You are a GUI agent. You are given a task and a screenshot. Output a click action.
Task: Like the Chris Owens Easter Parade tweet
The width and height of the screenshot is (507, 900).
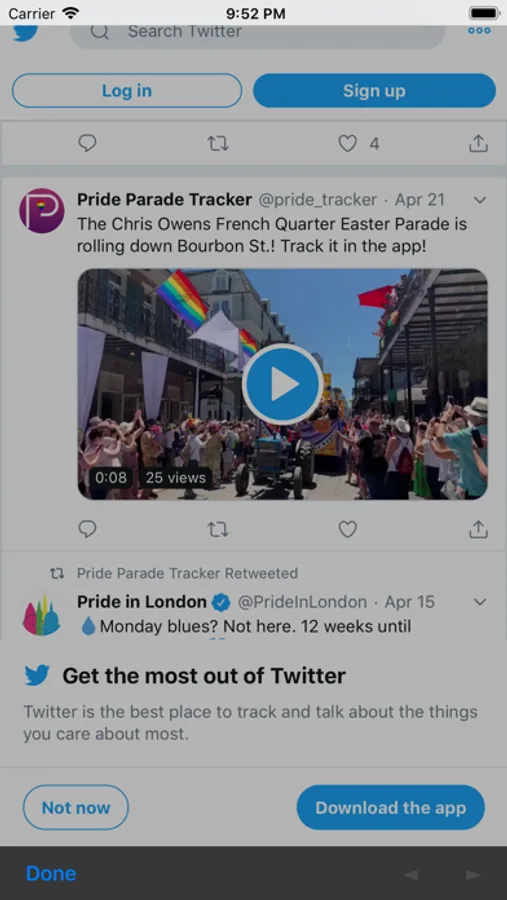coord(347,529)
